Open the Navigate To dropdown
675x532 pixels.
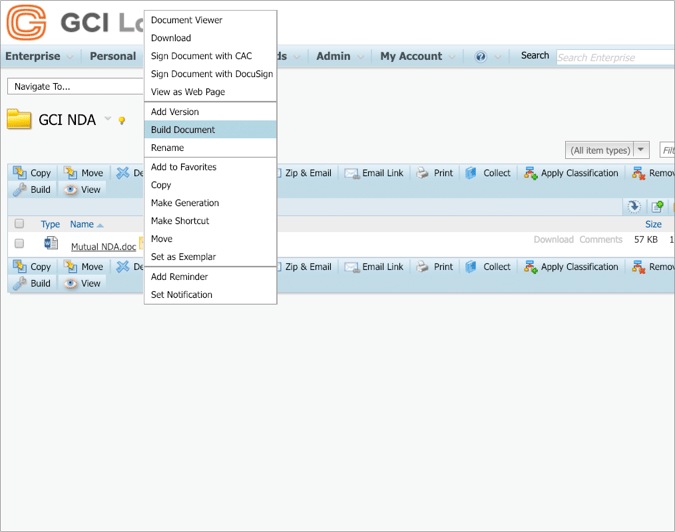click(x=75, y=87)
